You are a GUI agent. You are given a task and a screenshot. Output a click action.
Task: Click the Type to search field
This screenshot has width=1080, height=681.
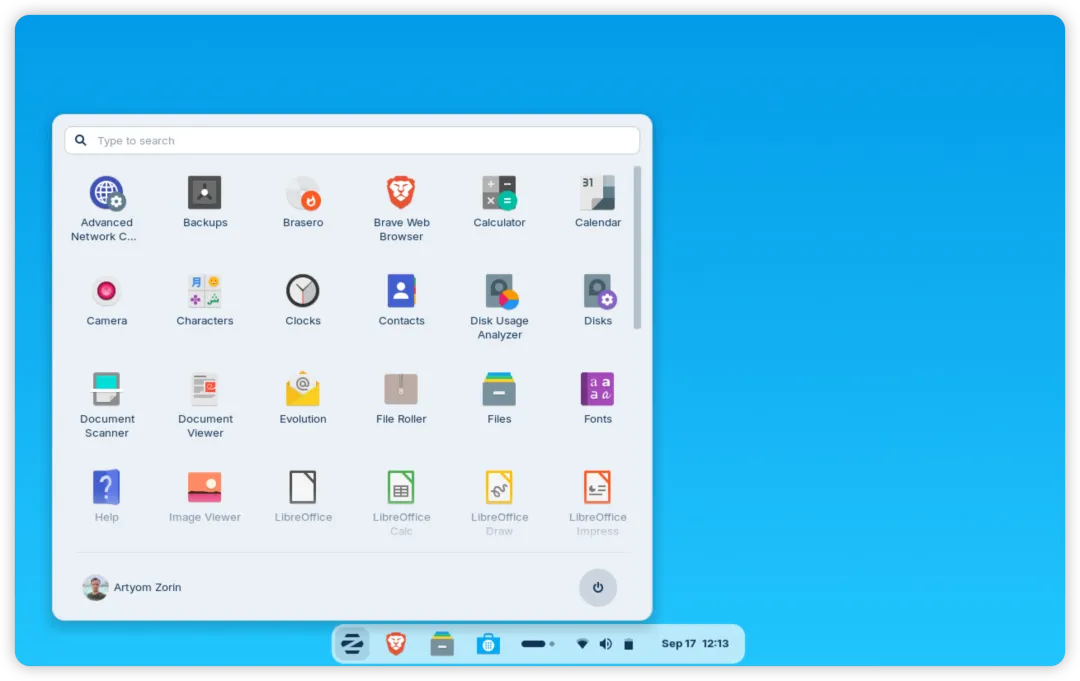[x=352, y=140]
